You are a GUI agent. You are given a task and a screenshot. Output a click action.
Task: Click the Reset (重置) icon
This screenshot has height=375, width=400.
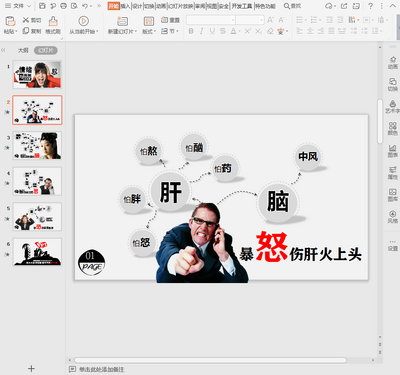click(x=164, y=20)
